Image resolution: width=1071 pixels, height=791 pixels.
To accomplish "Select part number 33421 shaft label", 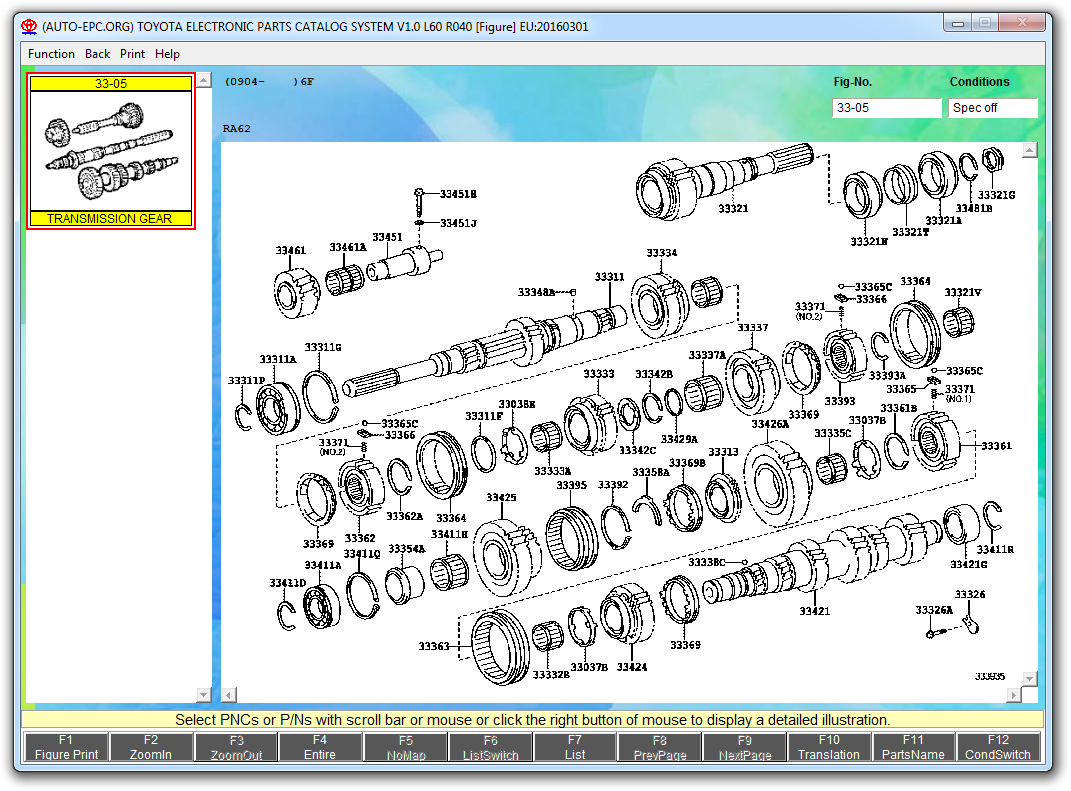I will [815, 611].
